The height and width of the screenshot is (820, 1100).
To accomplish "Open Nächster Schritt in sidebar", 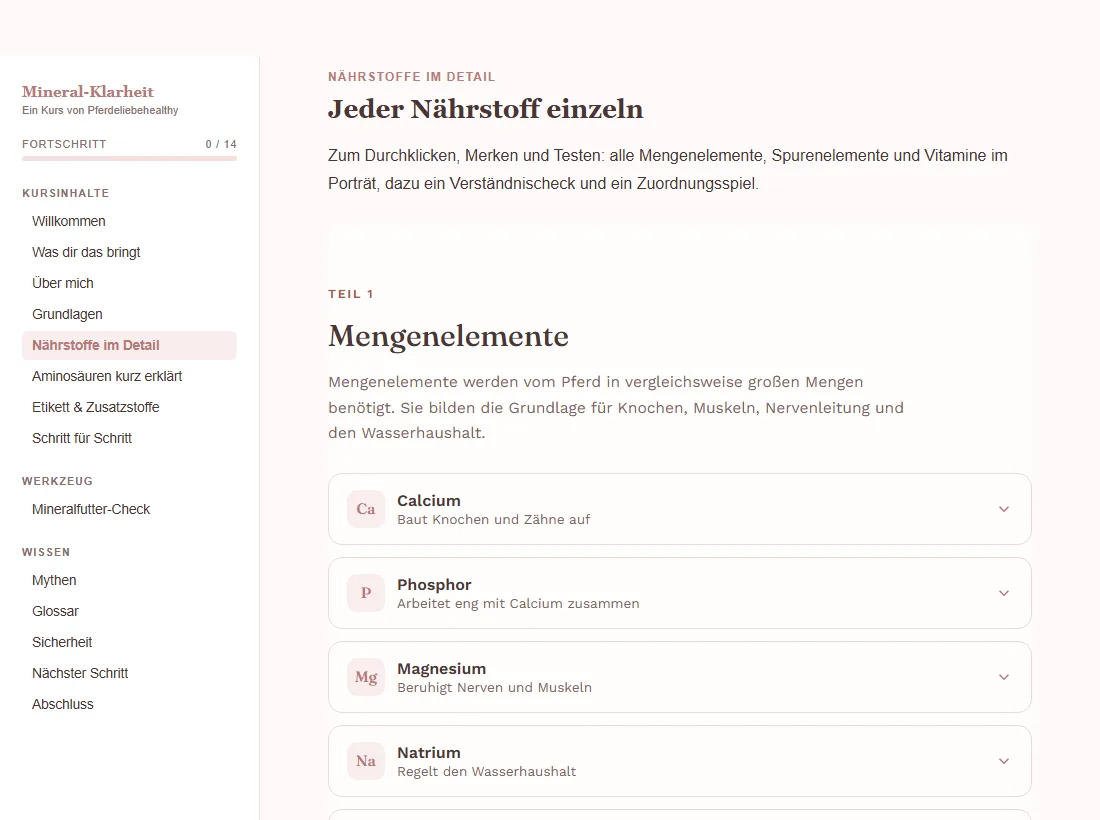I will (129, 673).
